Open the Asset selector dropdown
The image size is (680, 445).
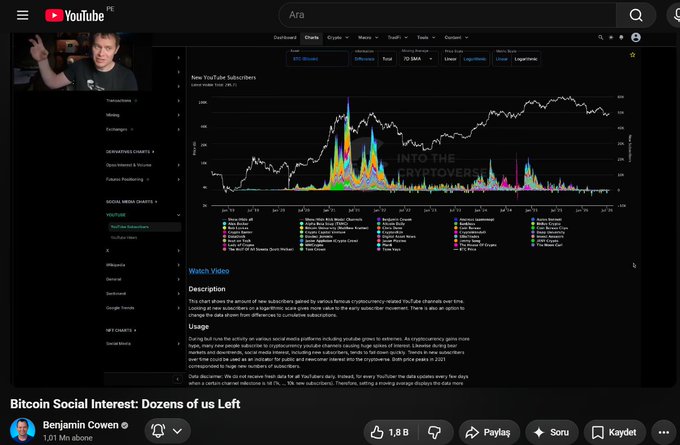(317, 59)
